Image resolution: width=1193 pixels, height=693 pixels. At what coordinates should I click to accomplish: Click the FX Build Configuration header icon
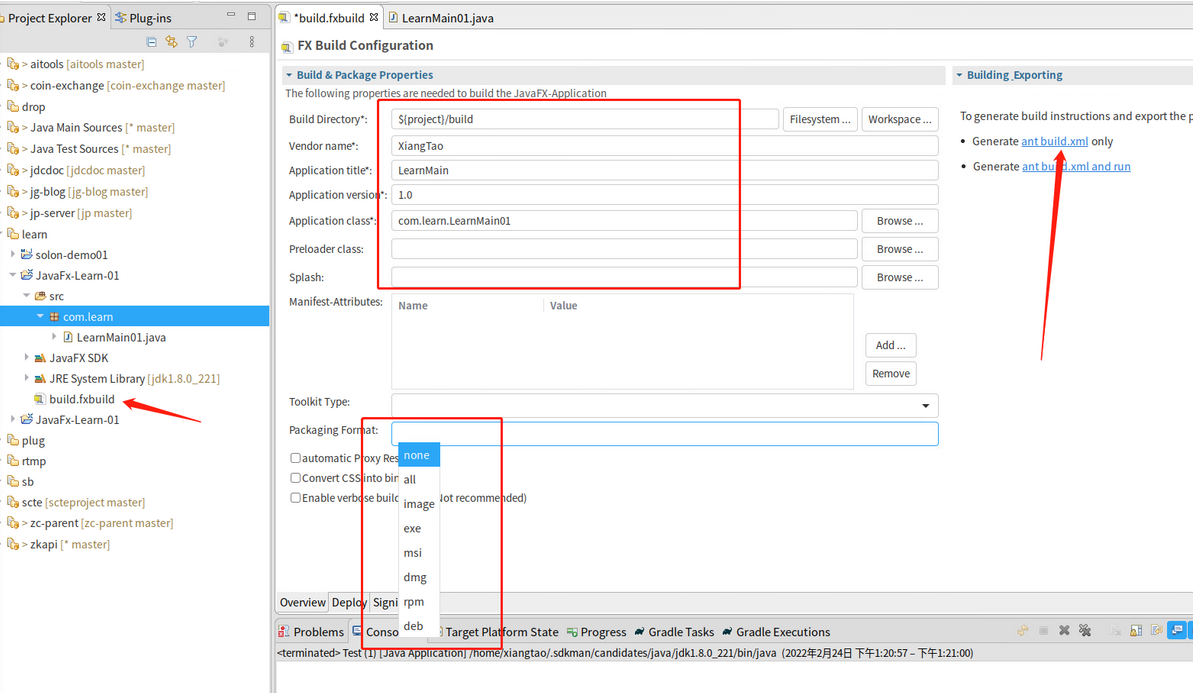click(287, 46)
